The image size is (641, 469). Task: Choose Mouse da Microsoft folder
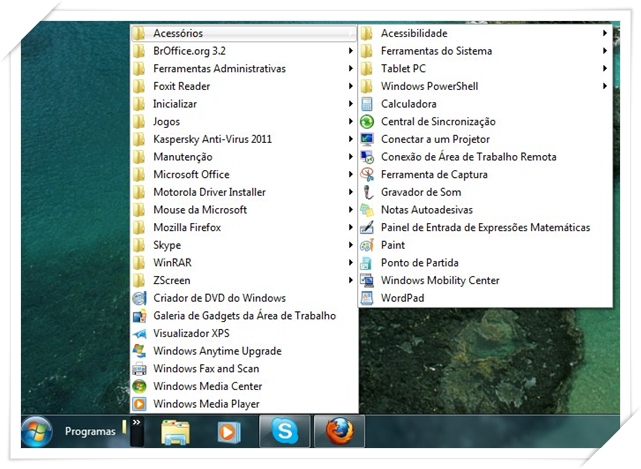click(244, 210)
